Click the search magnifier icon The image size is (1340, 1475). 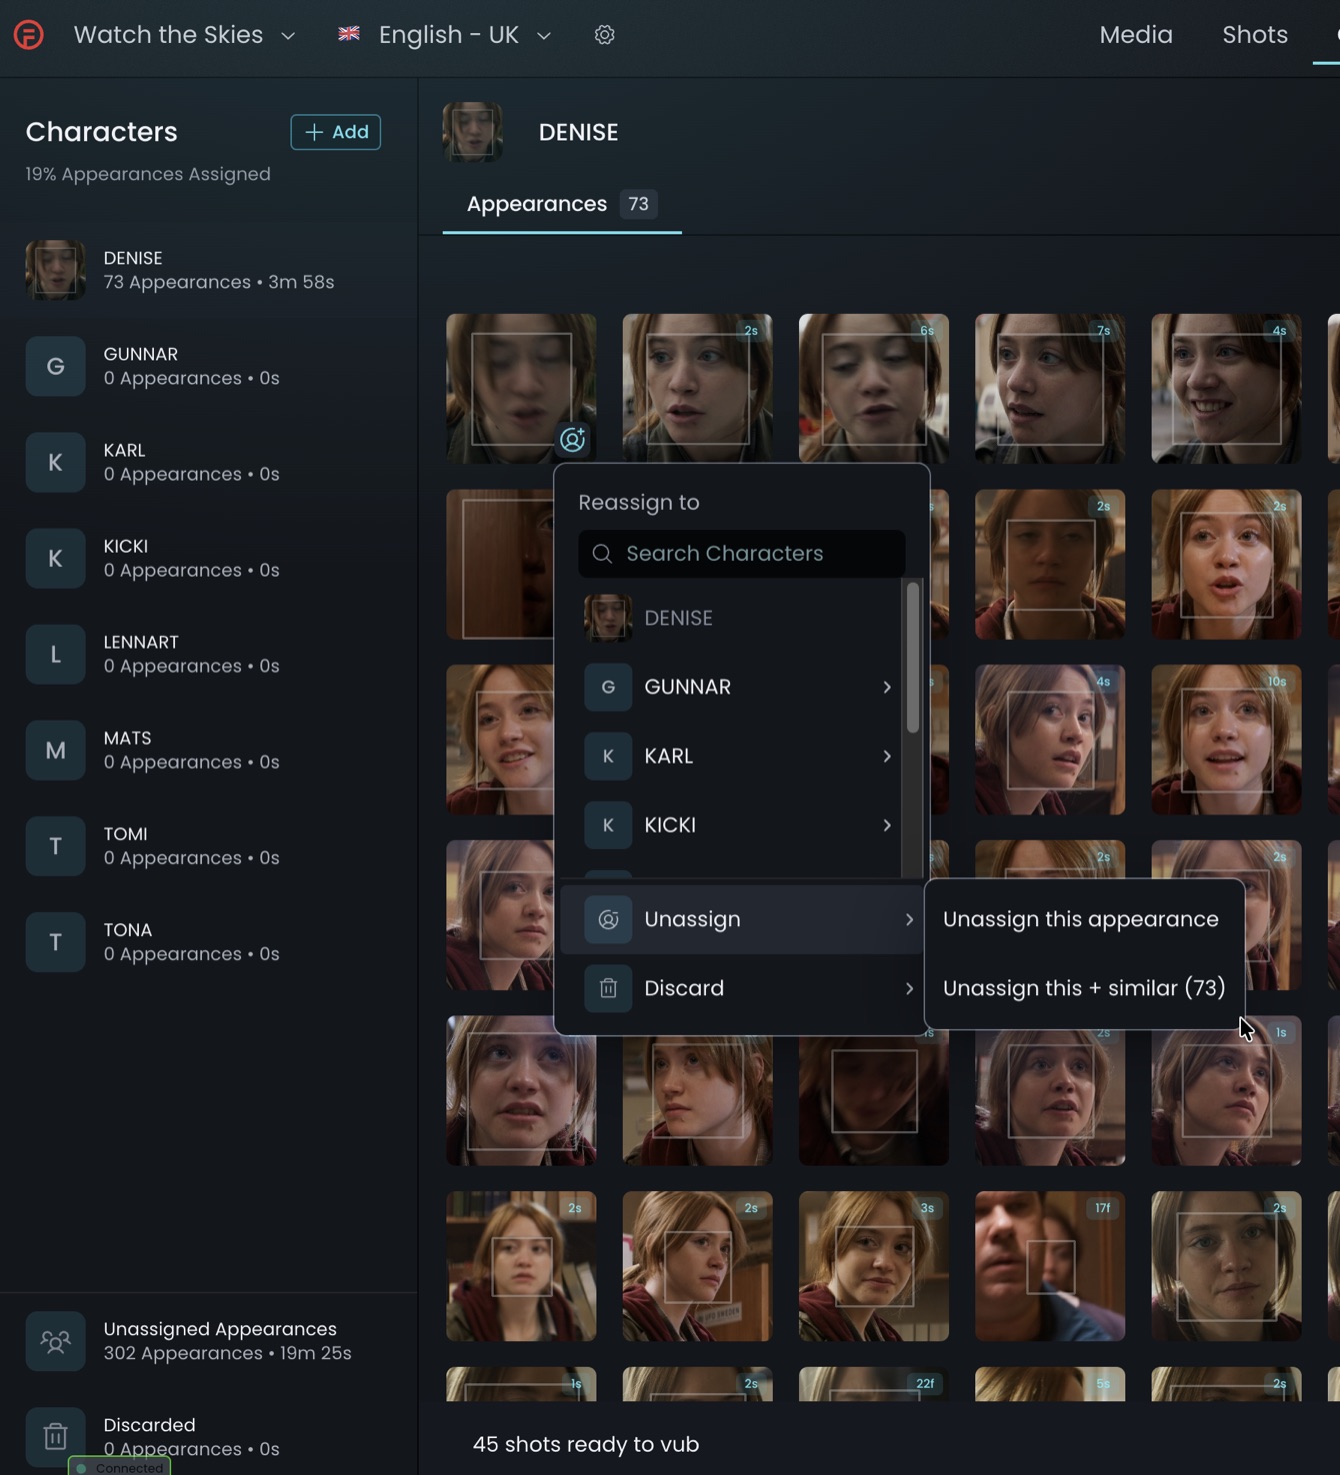(x=602, y=554)
